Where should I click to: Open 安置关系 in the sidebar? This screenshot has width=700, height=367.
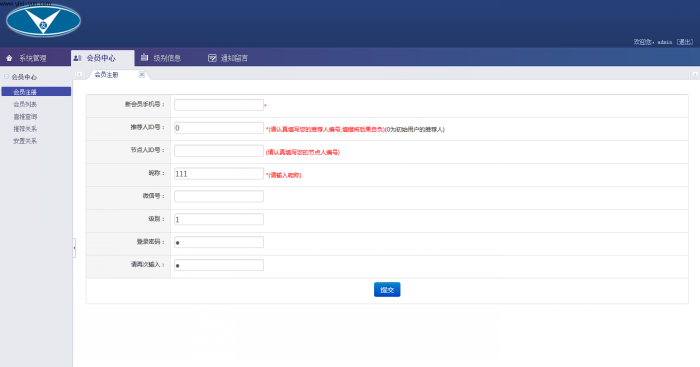(25, 141)
